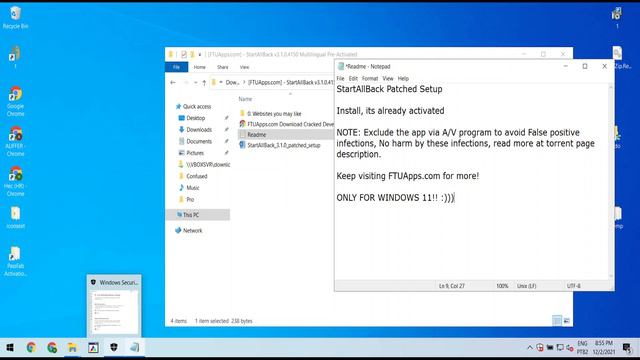Click the File tab in Explorer
Image resolution: width=640 pixels, height=360 pixels.
[176, 67]
